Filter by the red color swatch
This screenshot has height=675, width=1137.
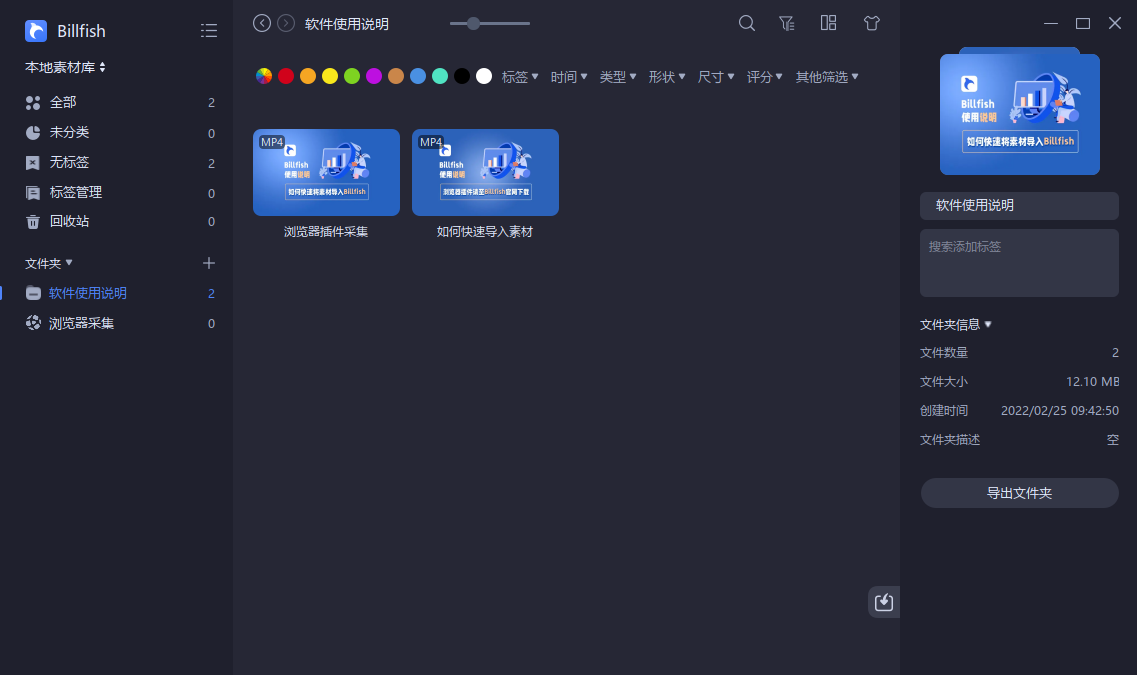click(286, 76)
